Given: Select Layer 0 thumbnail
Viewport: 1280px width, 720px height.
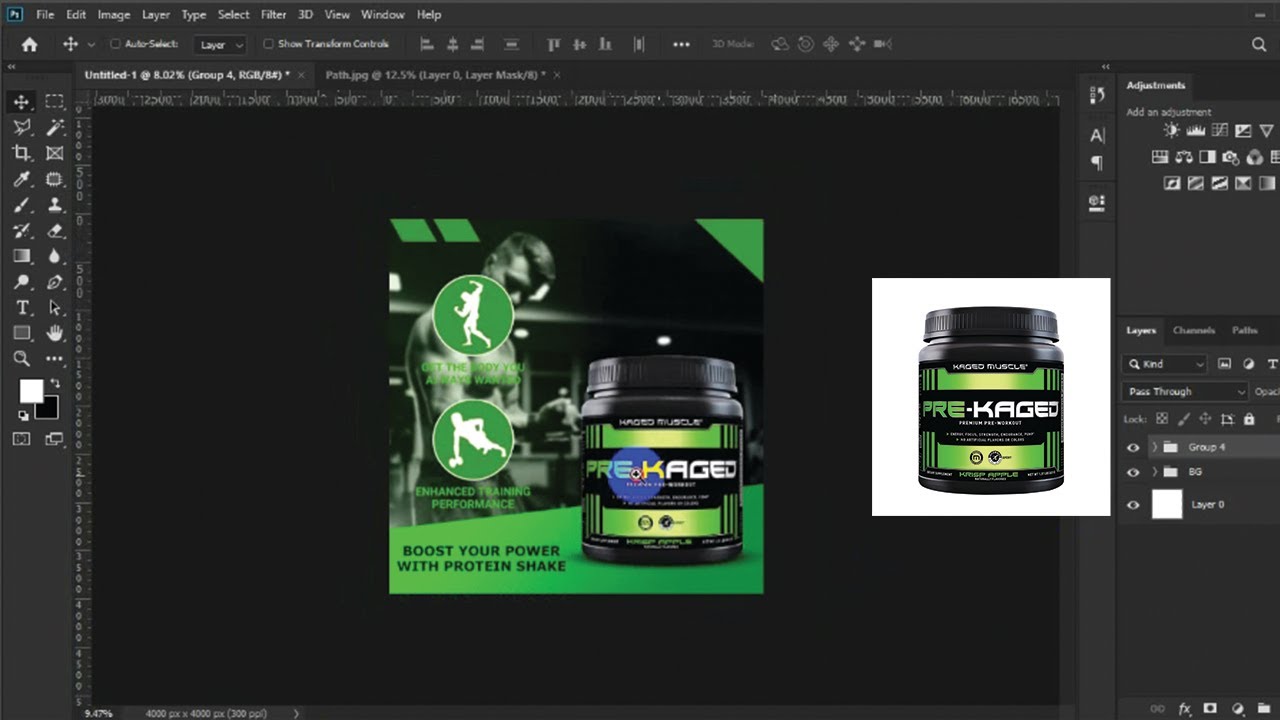Looking at the screenshot, I should point(1167,505).
